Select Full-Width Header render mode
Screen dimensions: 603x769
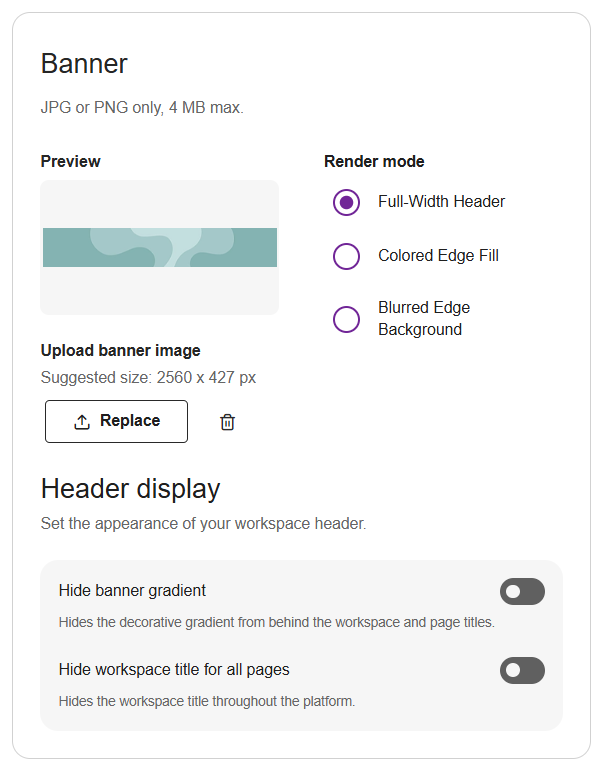[x=347, y=202]
